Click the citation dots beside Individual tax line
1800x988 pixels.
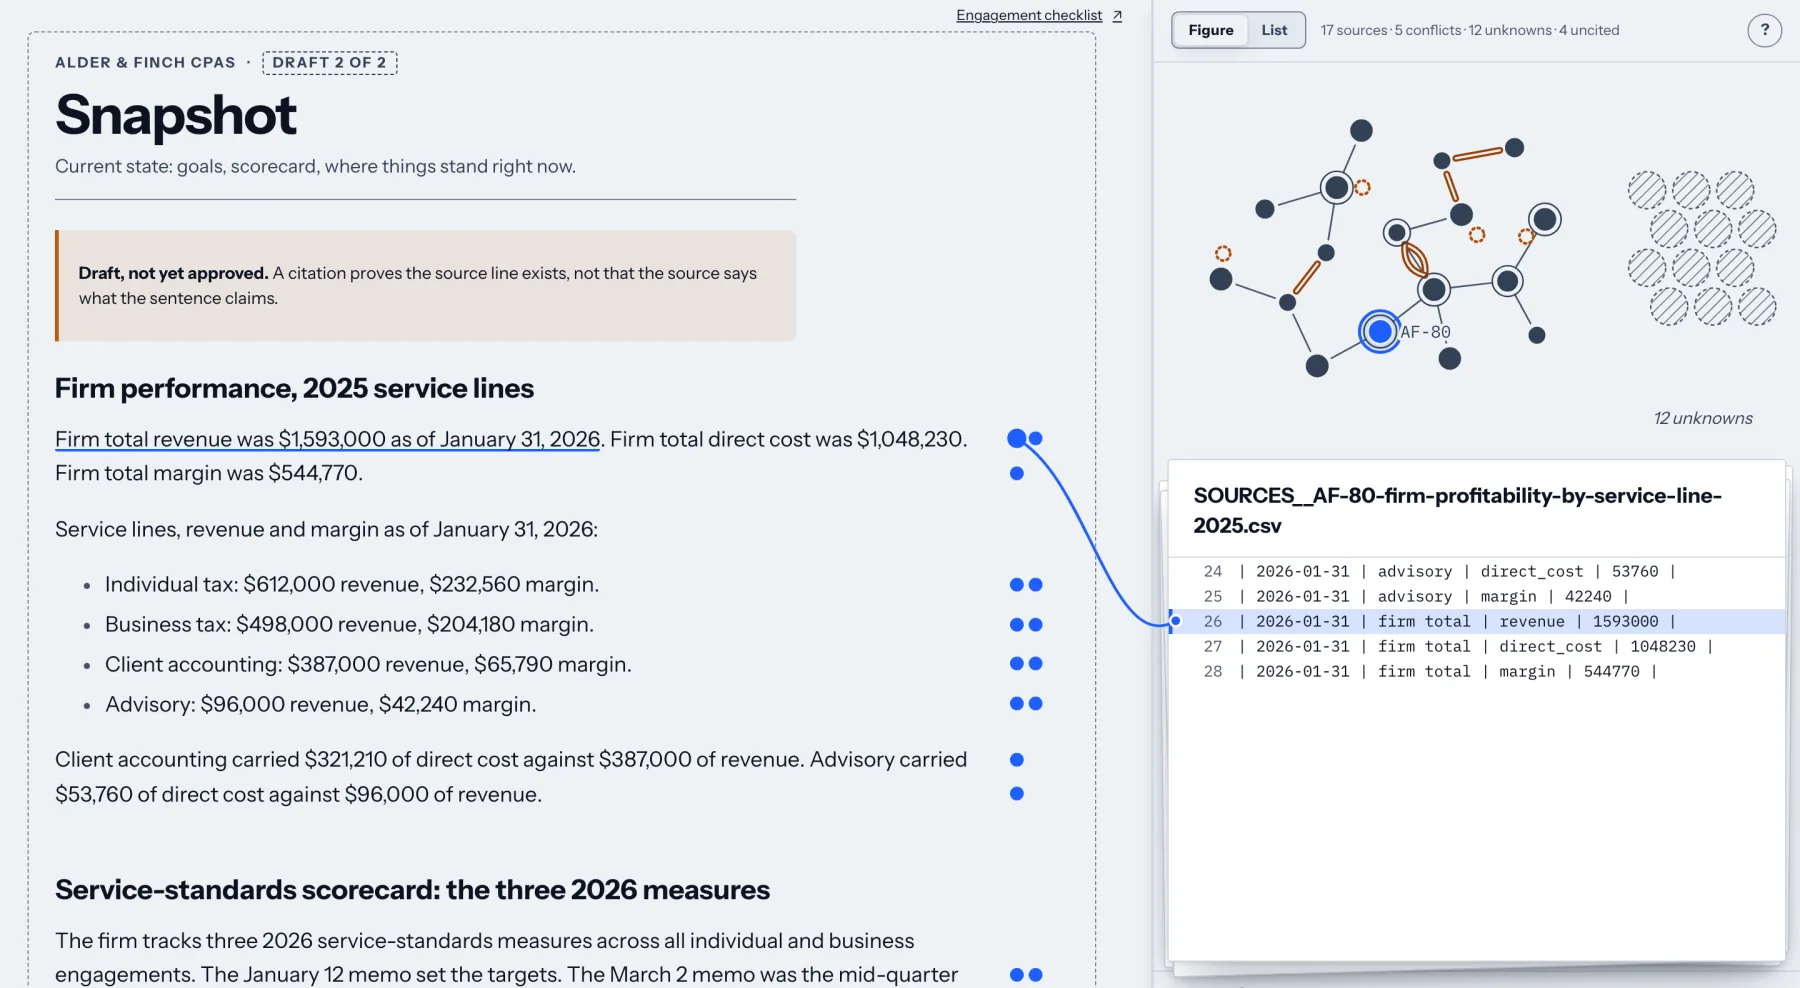[1026, 585]
